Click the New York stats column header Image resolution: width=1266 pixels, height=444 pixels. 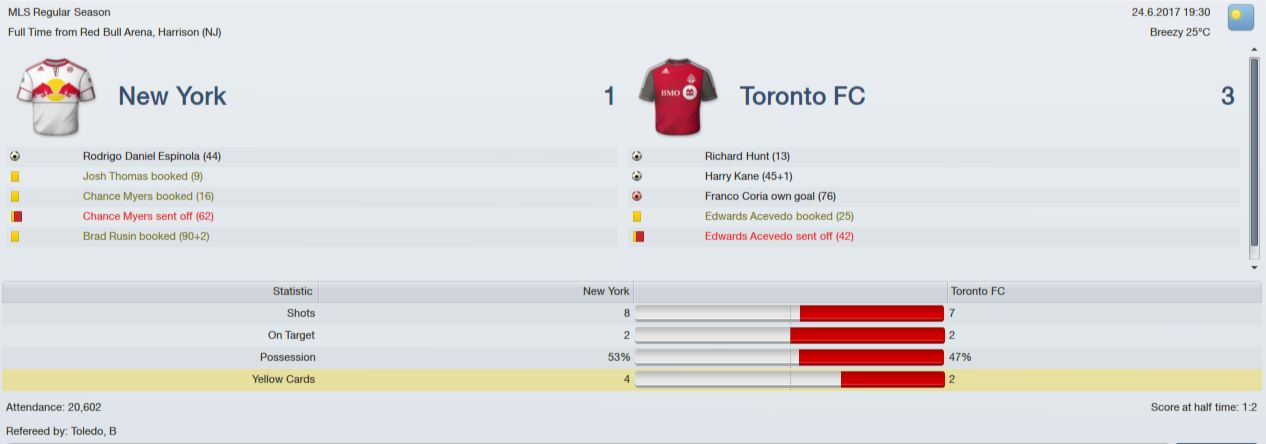[476, 291]
